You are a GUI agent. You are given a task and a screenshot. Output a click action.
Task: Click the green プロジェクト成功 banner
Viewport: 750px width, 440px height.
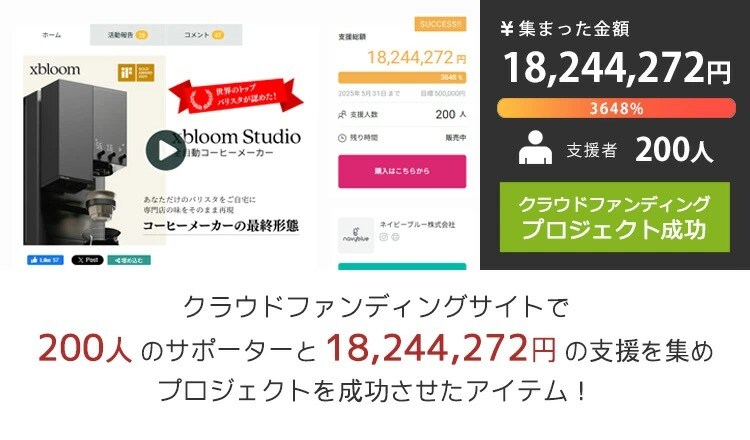[615, 217]
